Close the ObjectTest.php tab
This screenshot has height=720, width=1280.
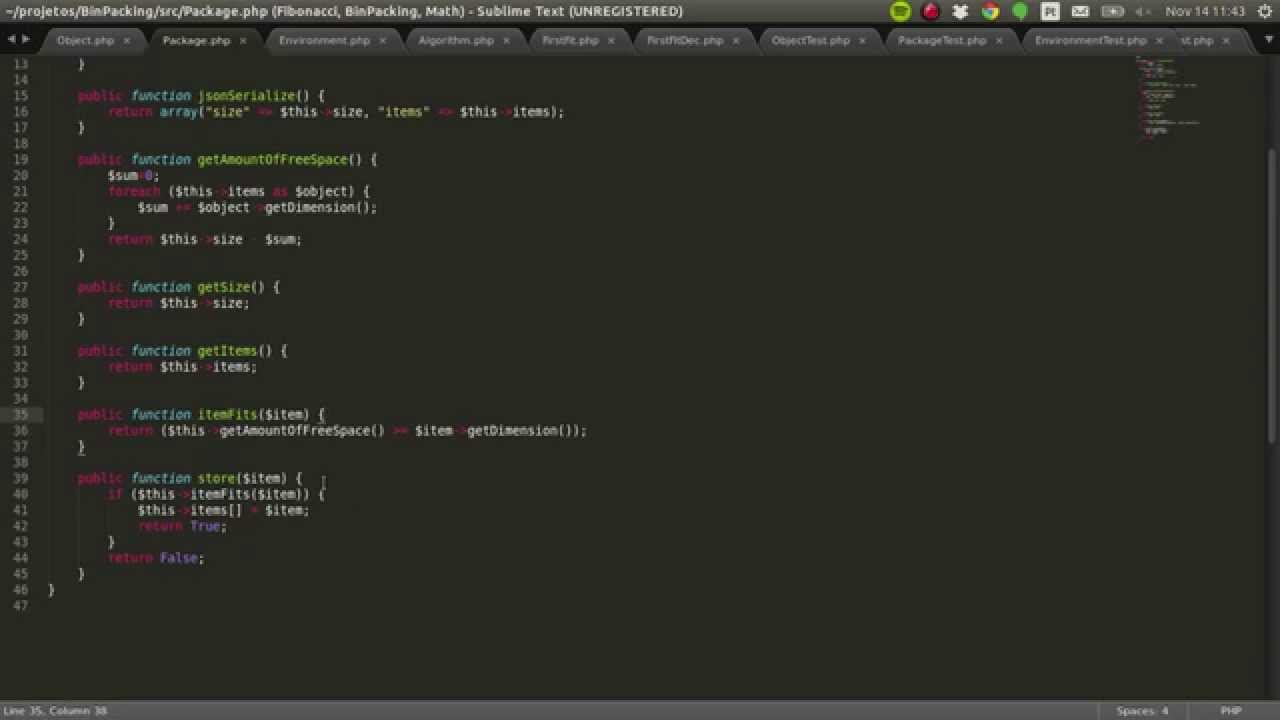(x=863, y=41)
